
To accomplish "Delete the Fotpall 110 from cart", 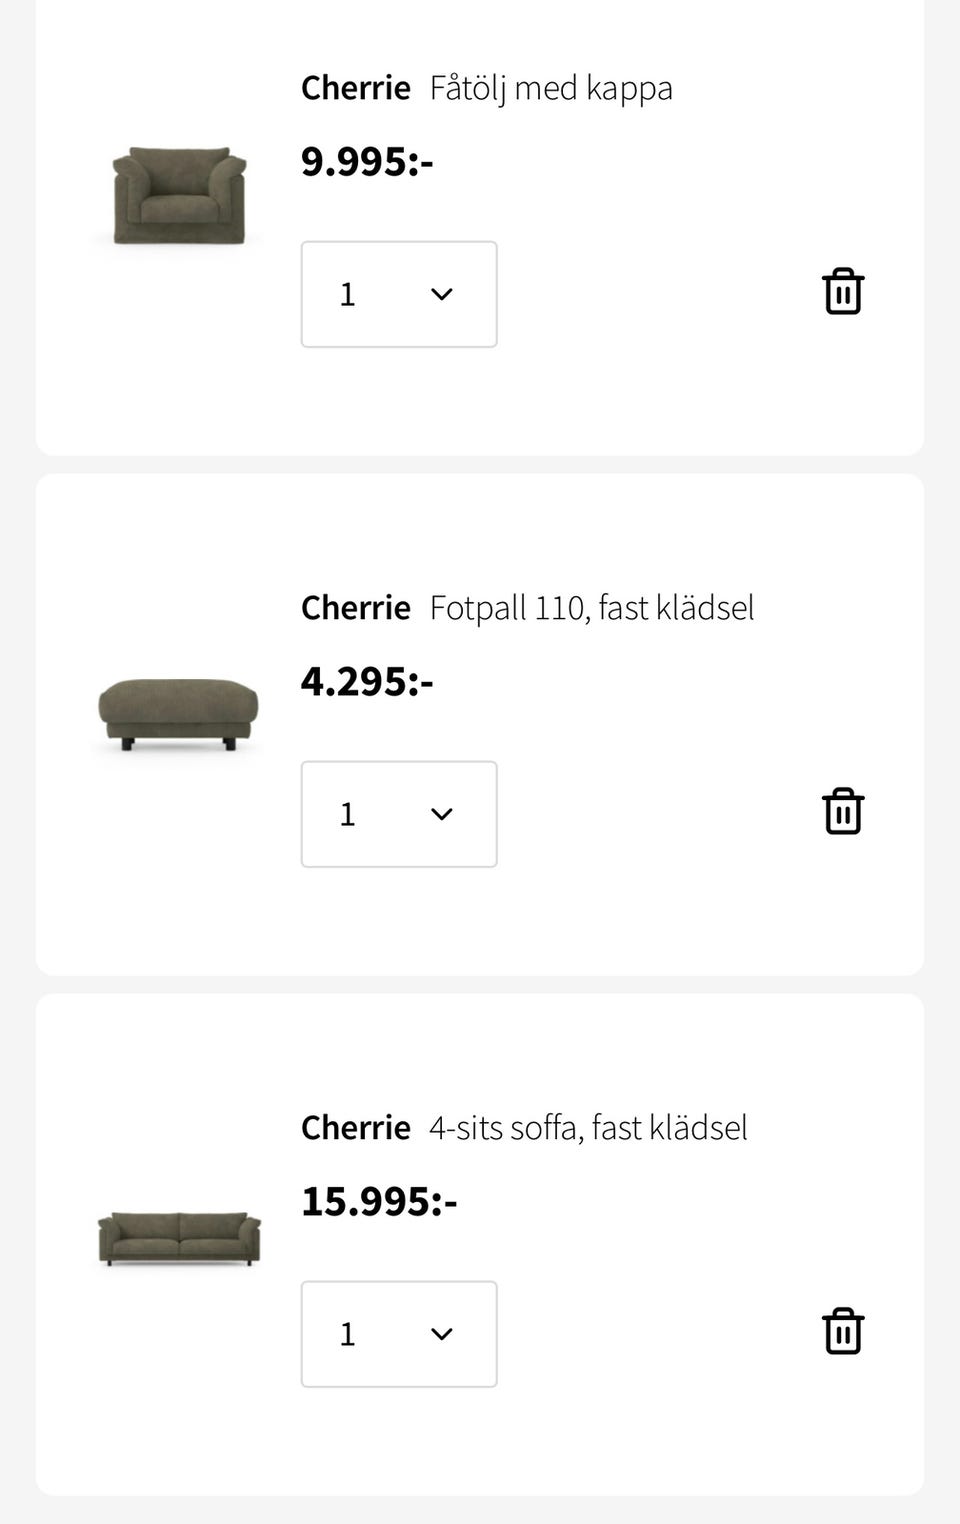I will [843, 811].
